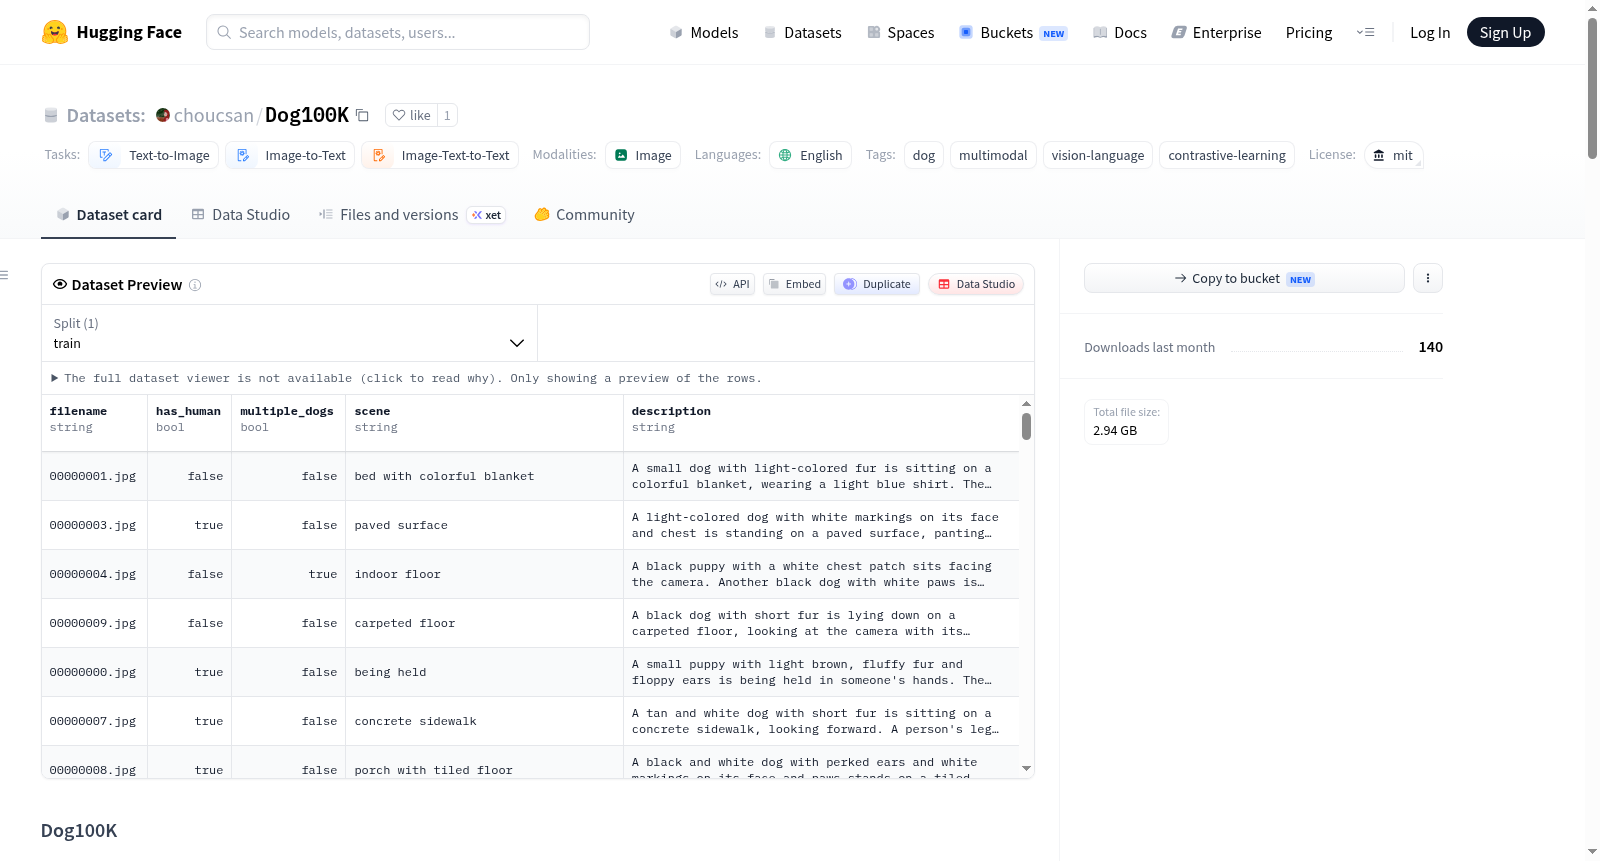Filter by the Text-to-Image task tag
This screenshot has height=861, width=1600.
[x=154, y=155]
